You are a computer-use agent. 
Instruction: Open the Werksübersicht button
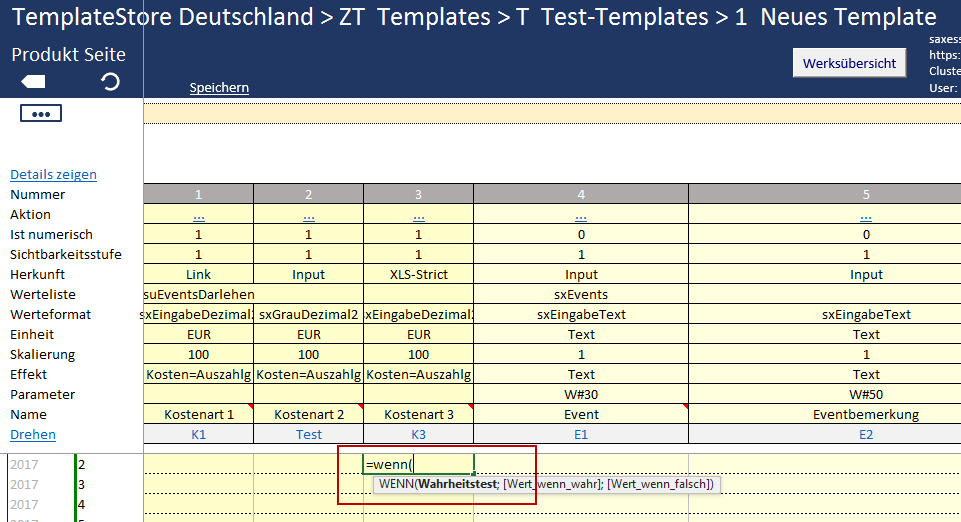(849, 63)
